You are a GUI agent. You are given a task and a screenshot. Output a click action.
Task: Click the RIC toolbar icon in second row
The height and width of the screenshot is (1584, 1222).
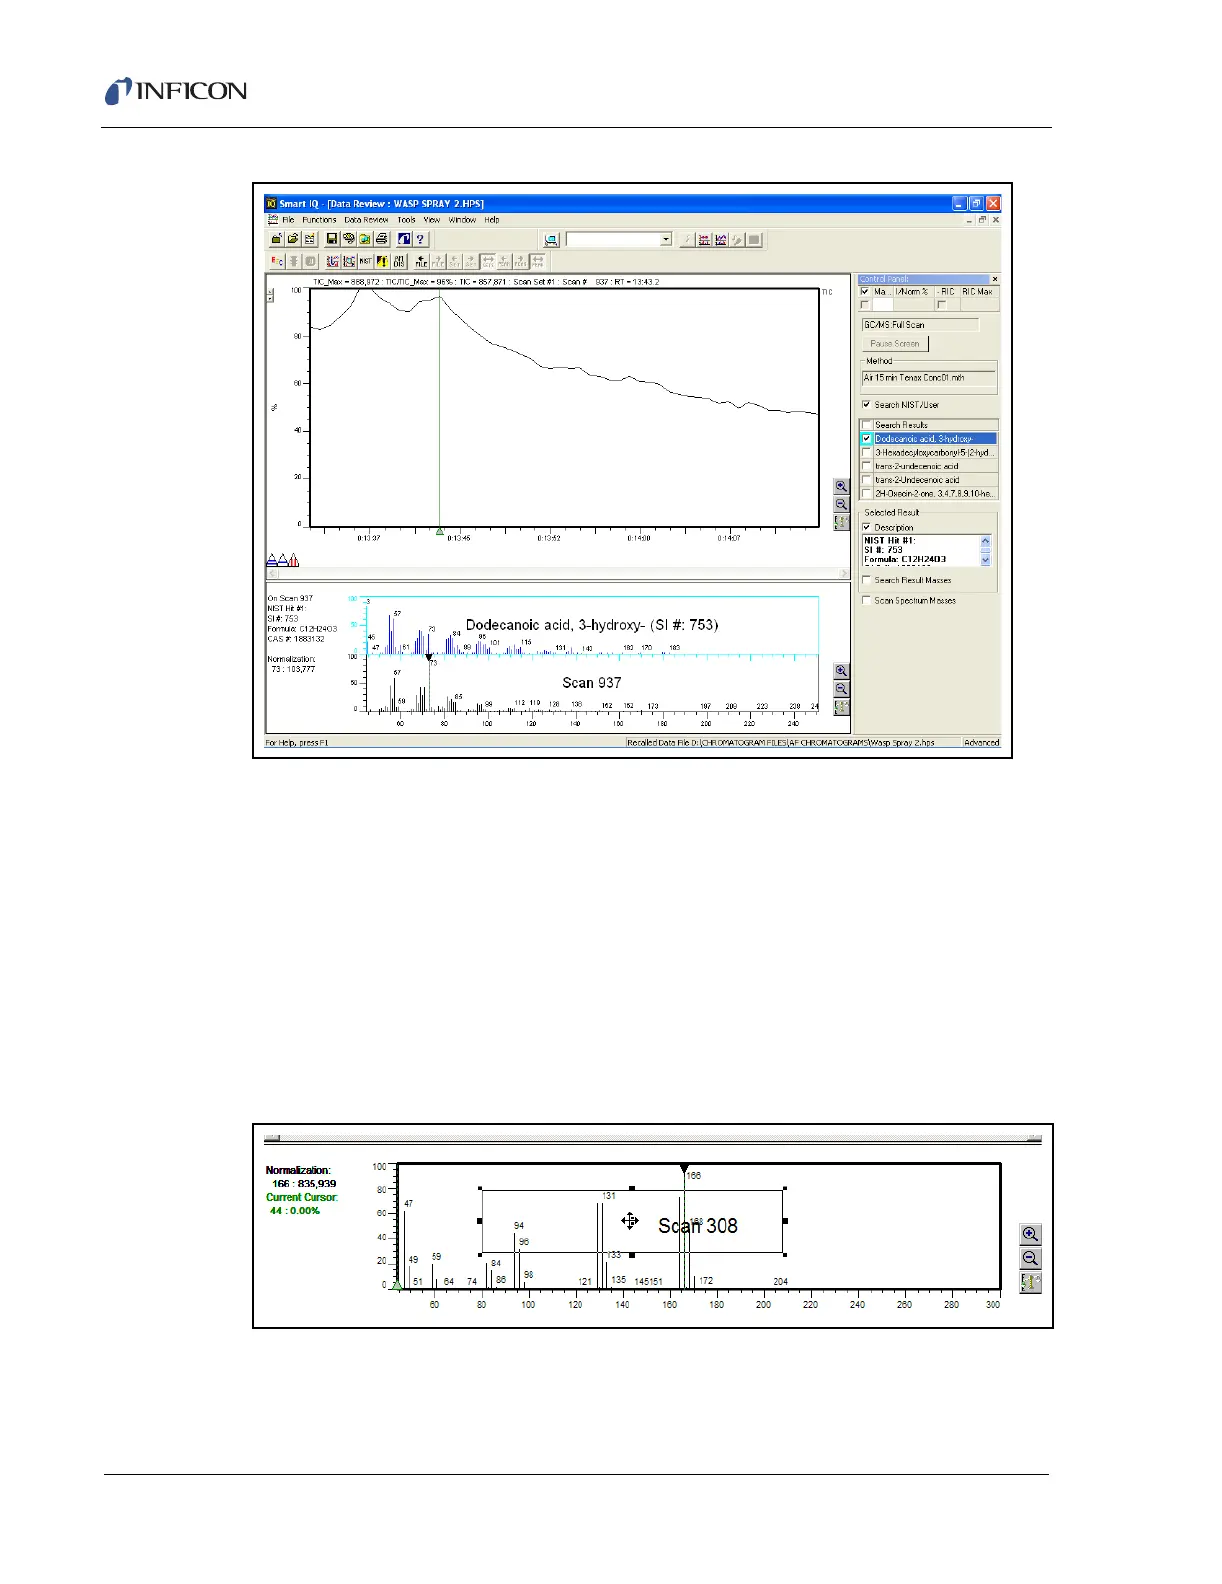click(x=277, y=261)
